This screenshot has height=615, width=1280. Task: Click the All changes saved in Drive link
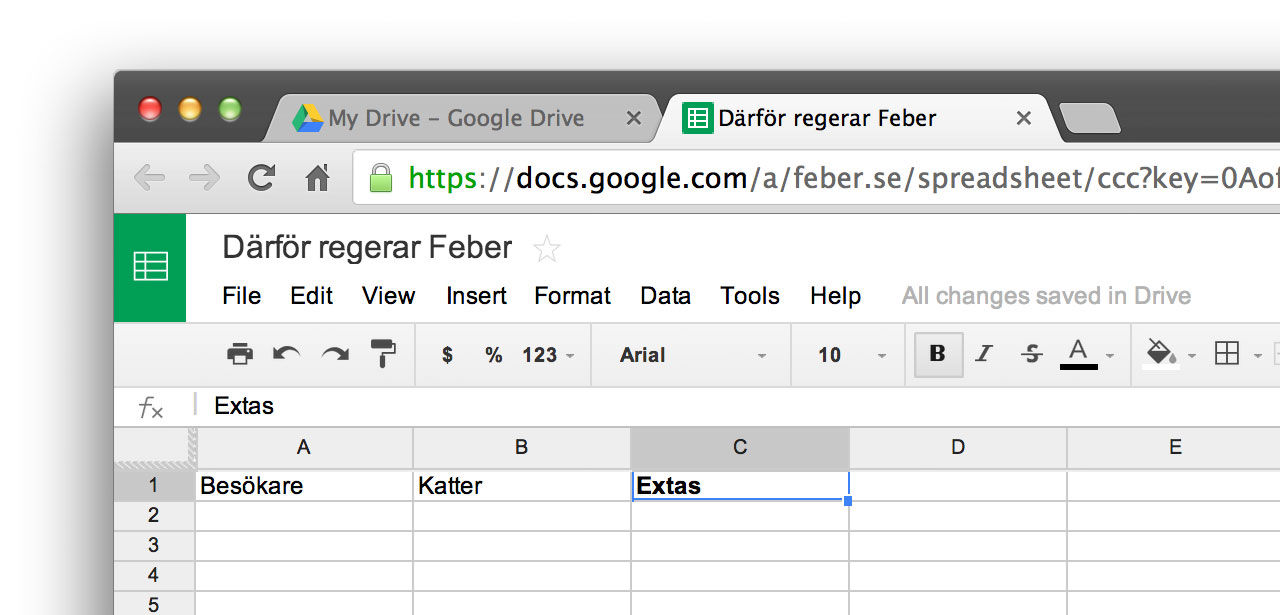pos(1046,296)
